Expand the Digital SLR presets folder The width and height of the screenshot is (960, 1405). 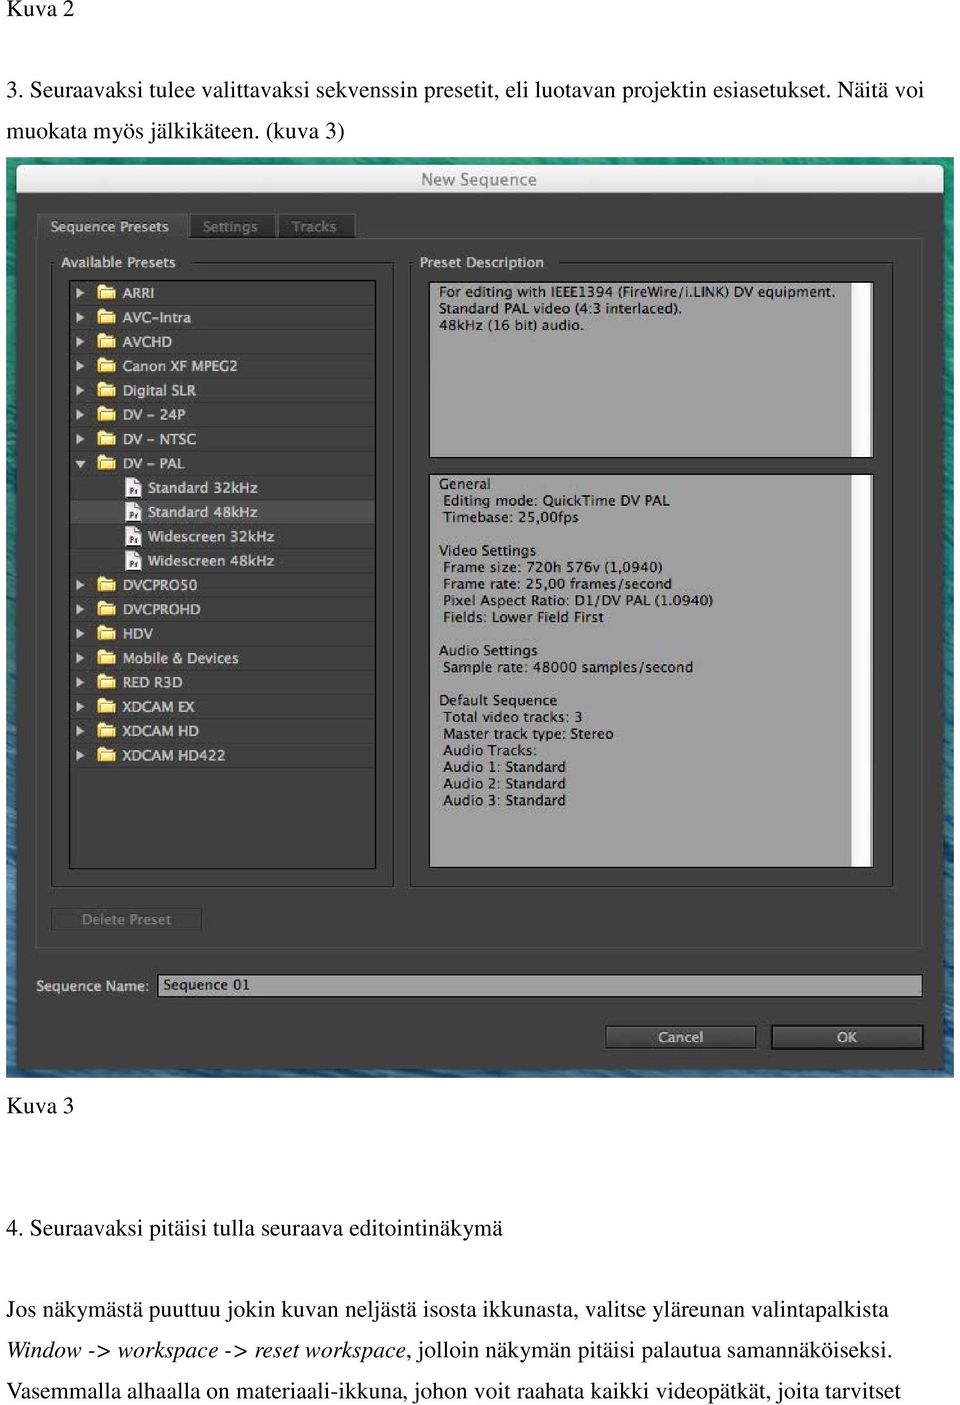tap(80, 390)
